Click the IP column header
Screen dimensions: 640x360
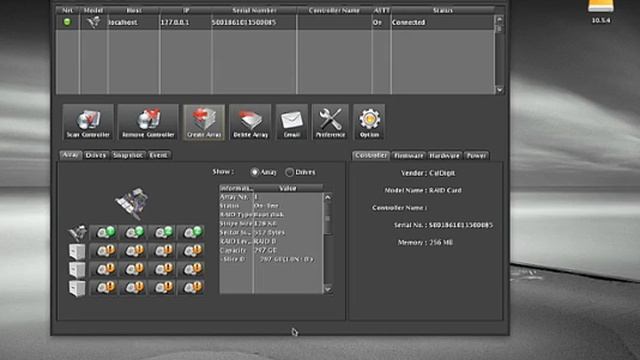[x=186, y=10]
